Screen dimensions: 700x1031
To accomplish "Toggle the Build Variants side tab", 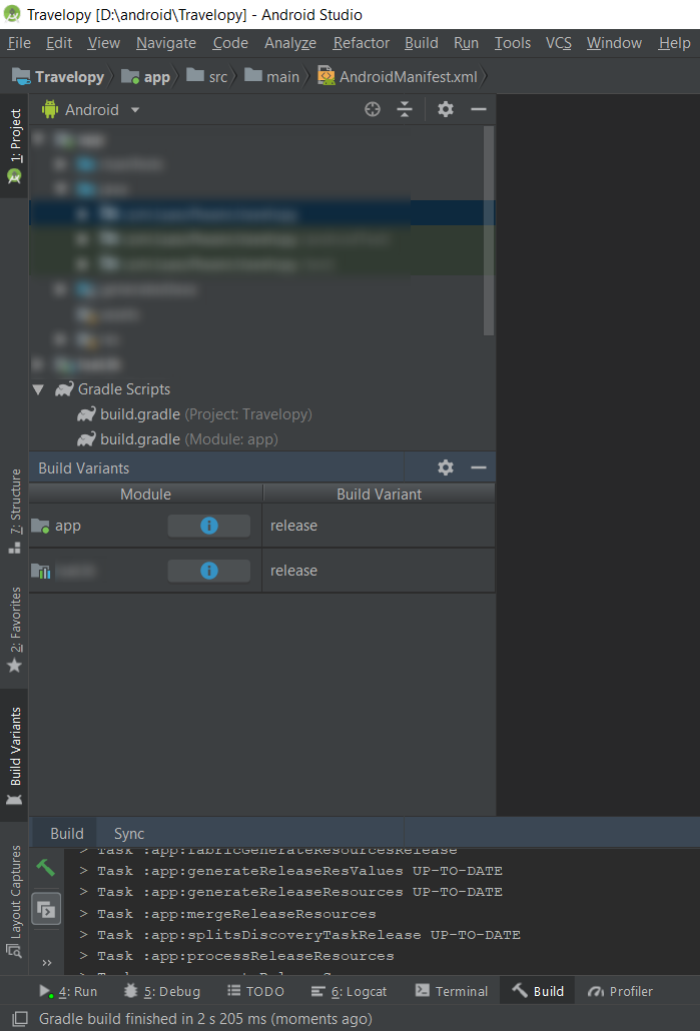I will point(14,755).
